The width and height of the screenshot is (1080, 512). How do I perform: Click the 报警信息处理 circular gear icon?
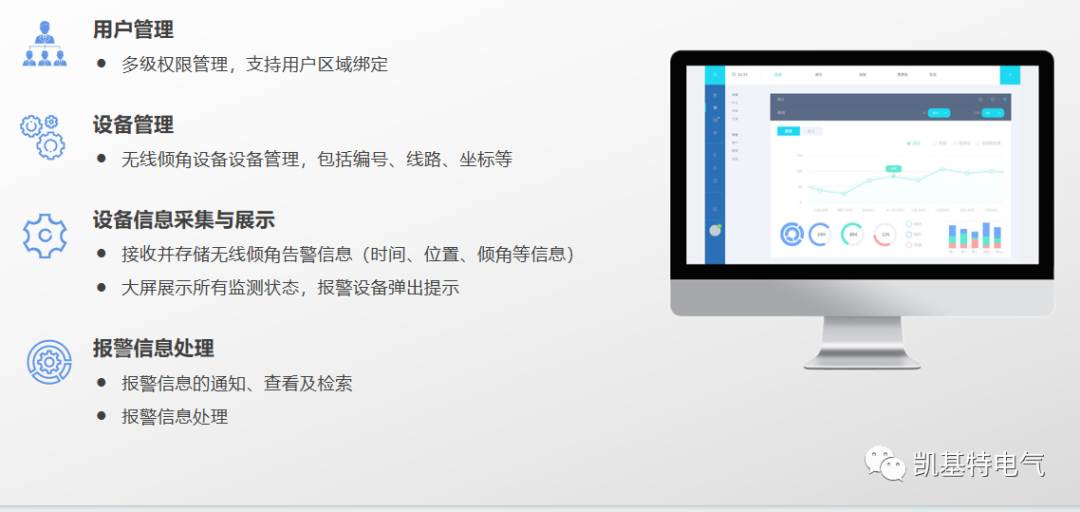[x=48, y=362]
